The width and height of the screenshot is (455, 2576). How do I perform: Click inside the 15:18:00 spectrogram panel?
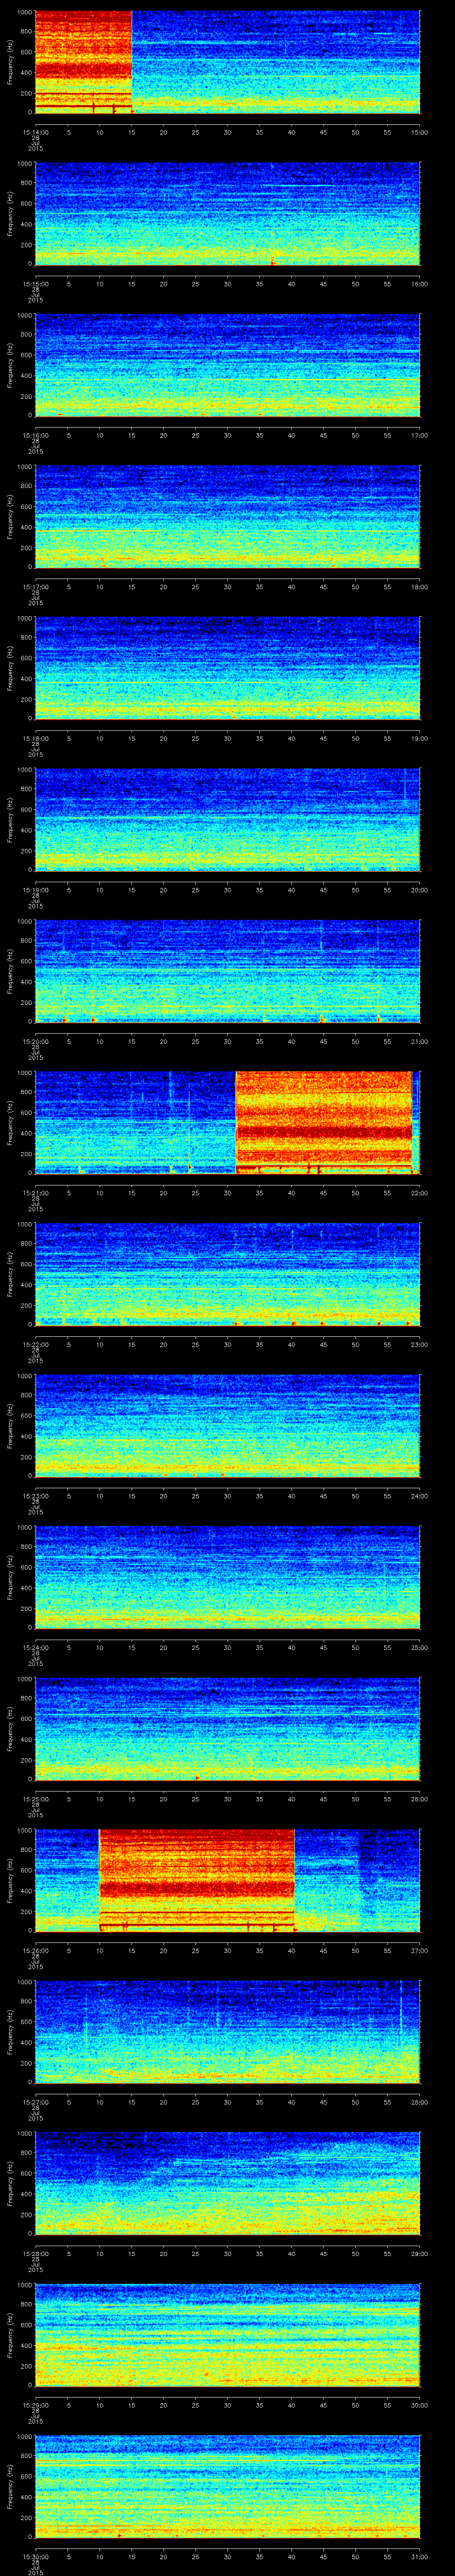click(227, 668)
